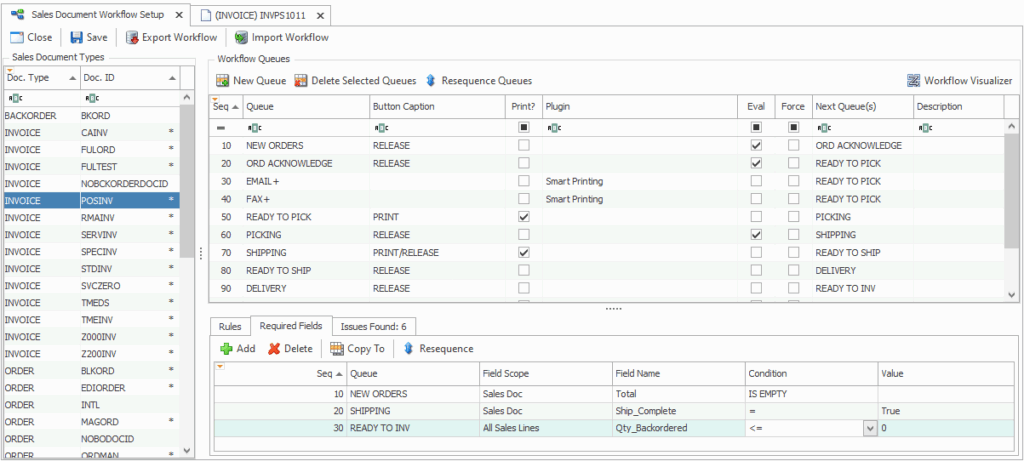Open the Condition dropdown for READY TO INV
This screenshot has height=461, width=1024.
coord(868,428)
